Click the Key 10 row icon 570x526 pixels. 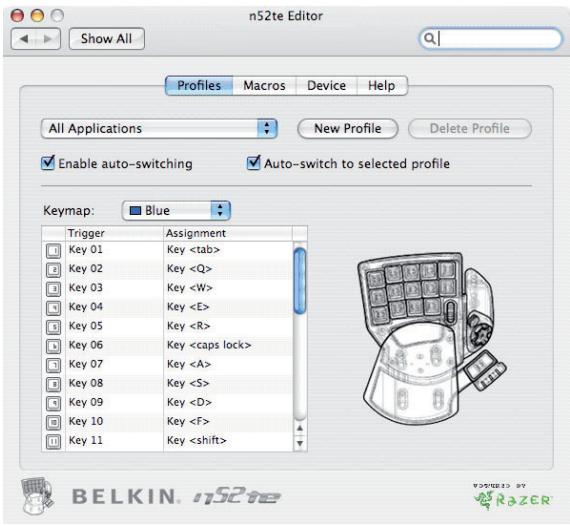(x=54, y=422)
